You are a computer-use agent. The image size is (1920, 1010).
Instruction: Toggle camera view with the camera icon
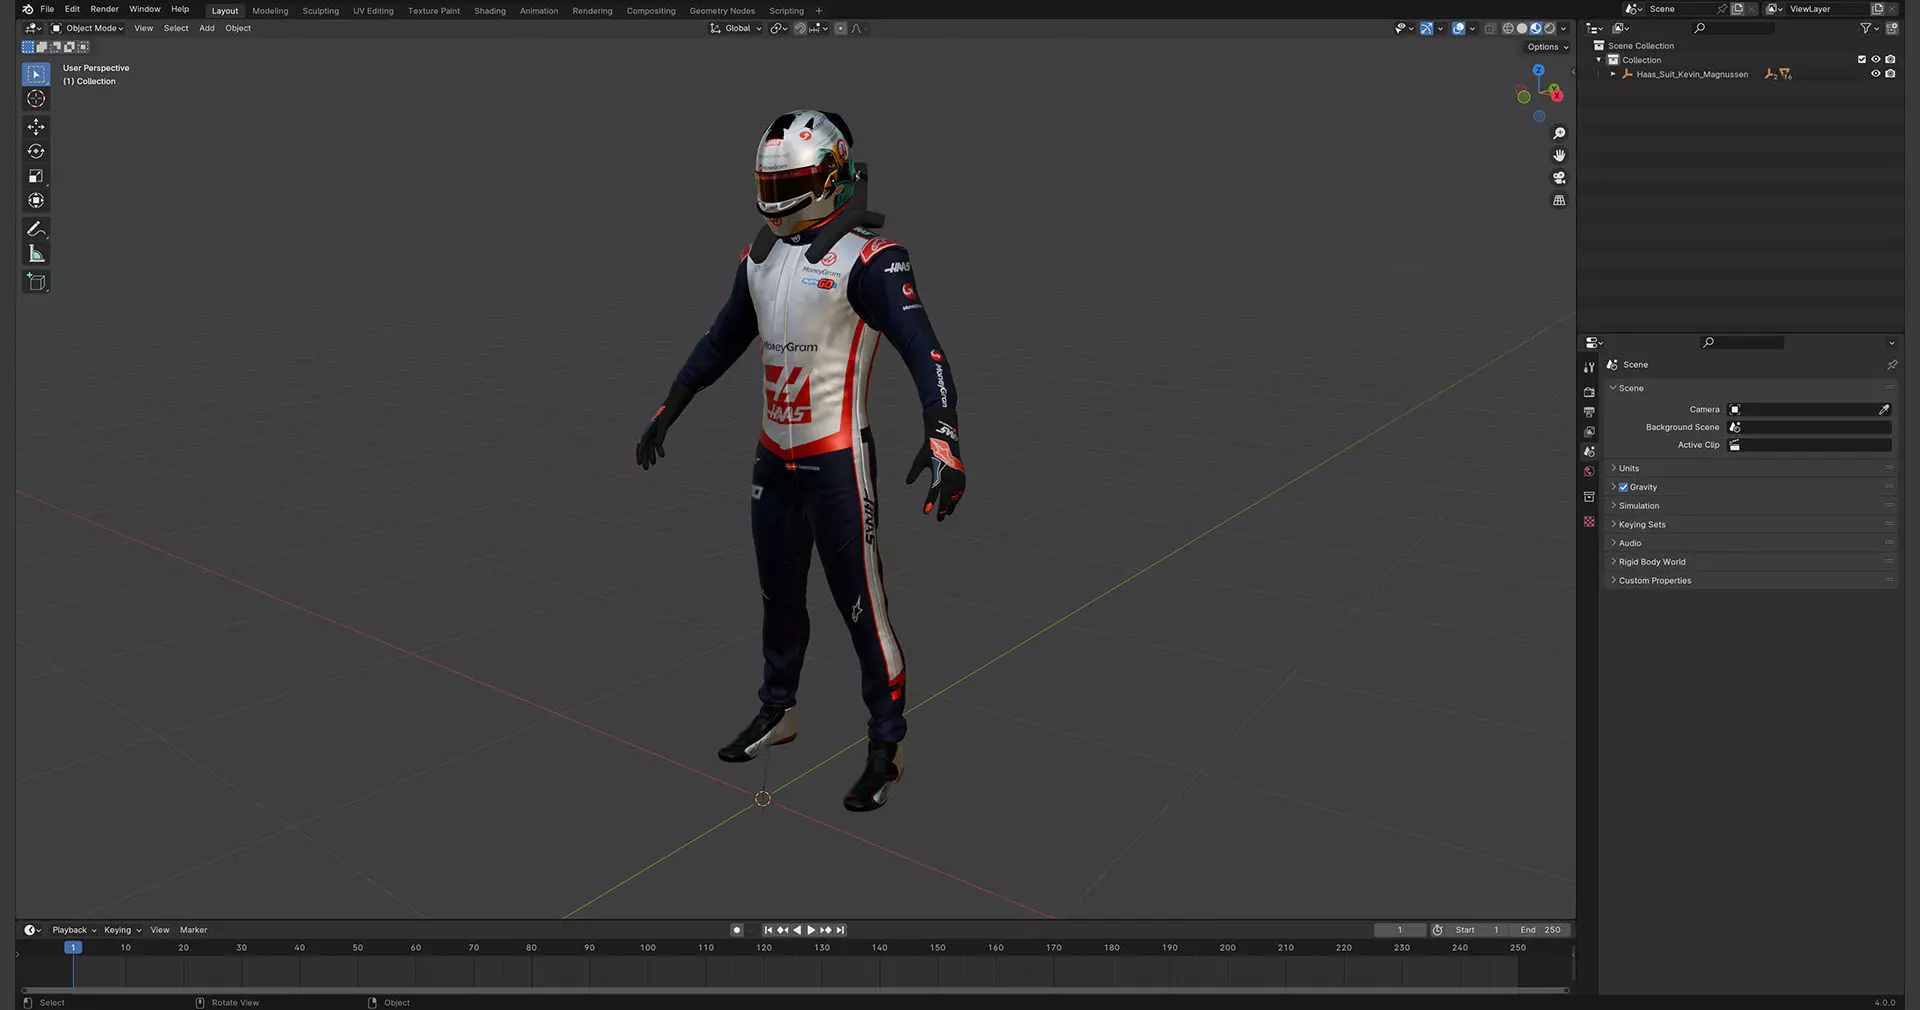tap(1559, 178)
